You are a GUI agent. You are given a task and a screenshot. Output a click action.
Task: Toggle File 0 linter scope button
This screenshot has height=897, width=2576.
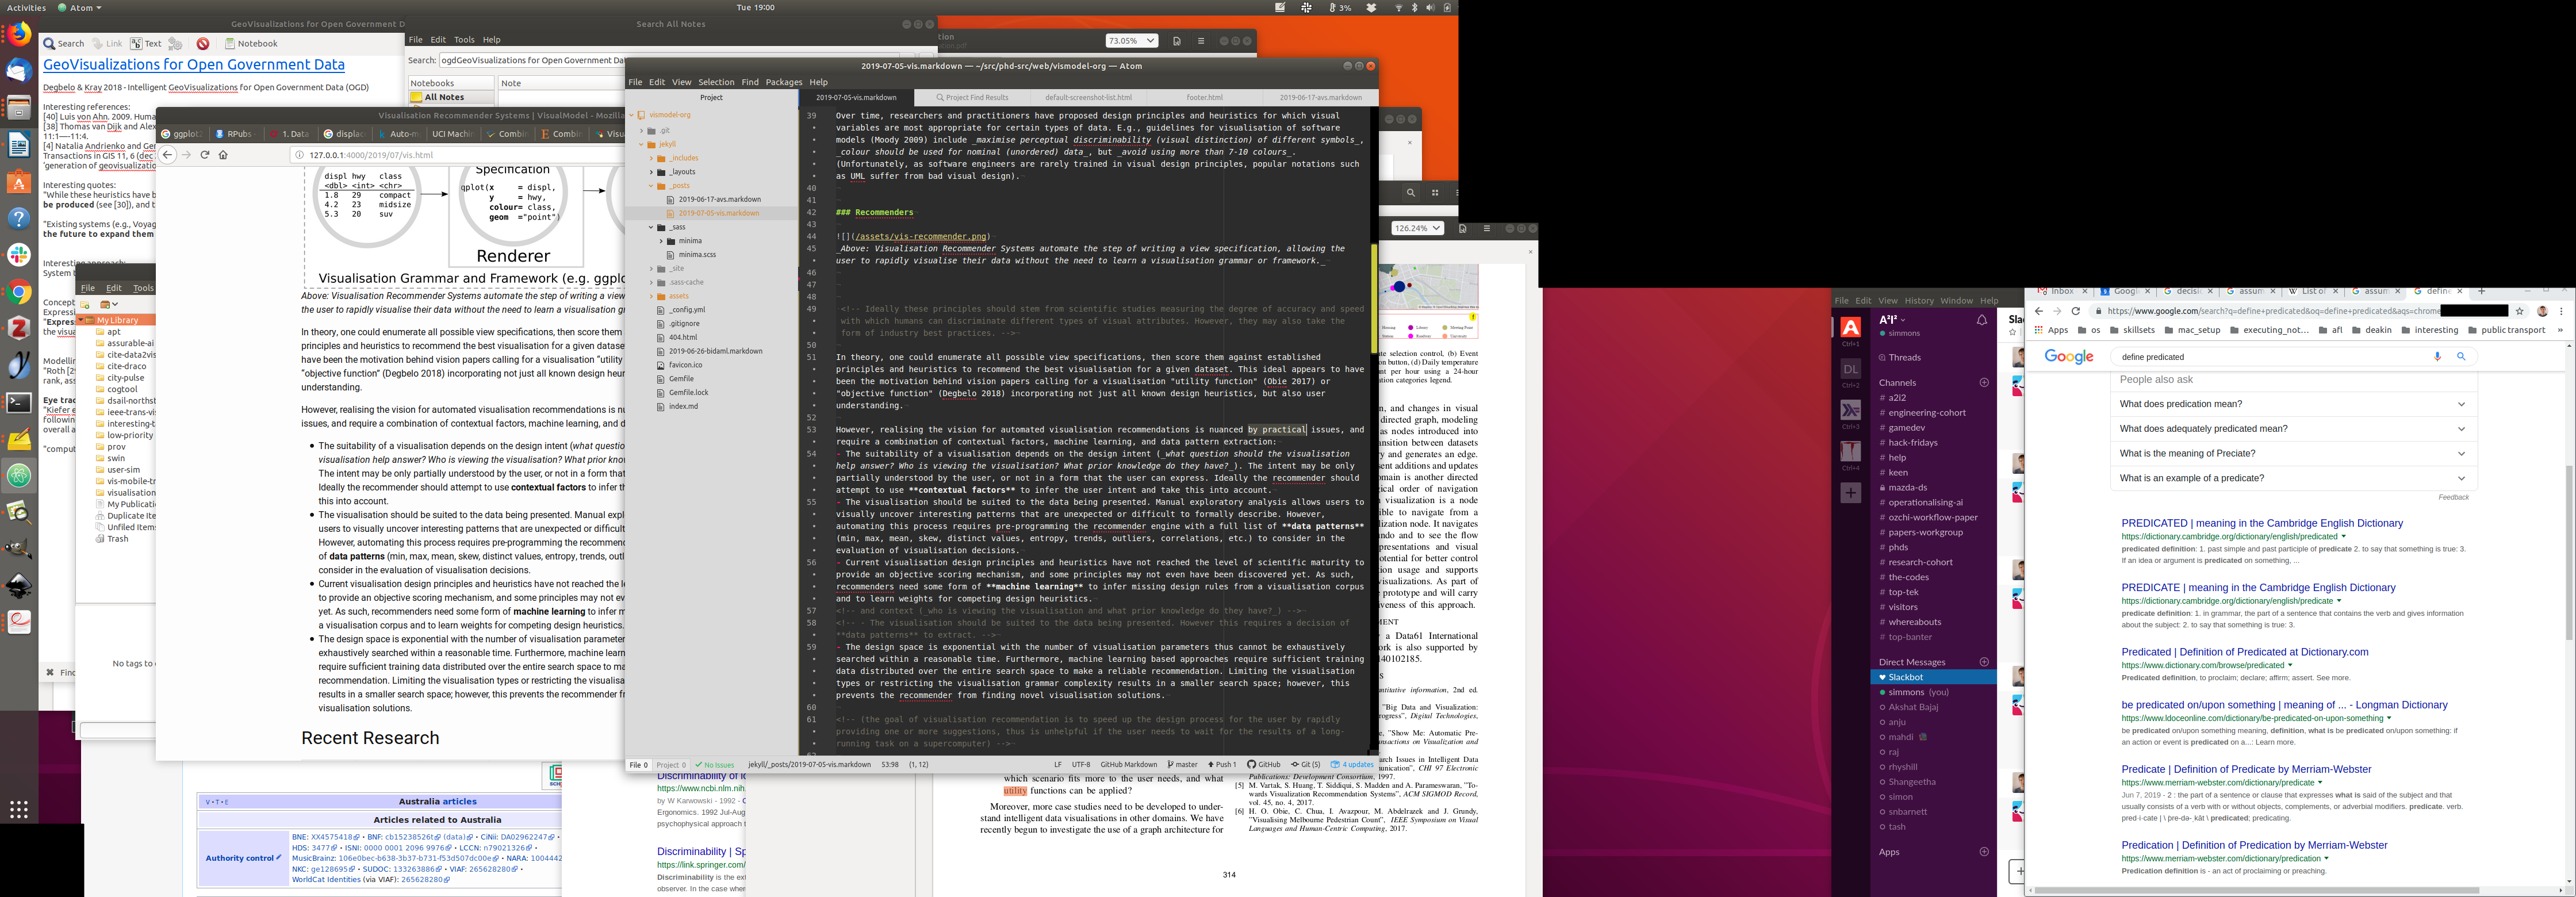coord(638,764)
